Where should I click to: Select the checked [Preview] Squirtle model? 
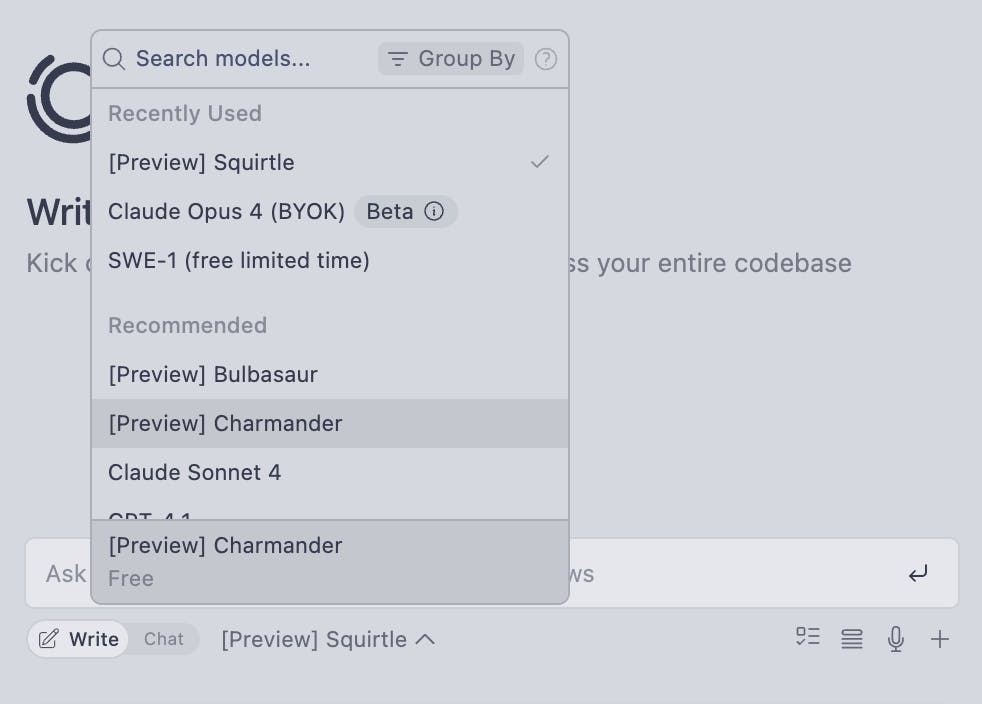pyautogui.click(x=201, y=162)
